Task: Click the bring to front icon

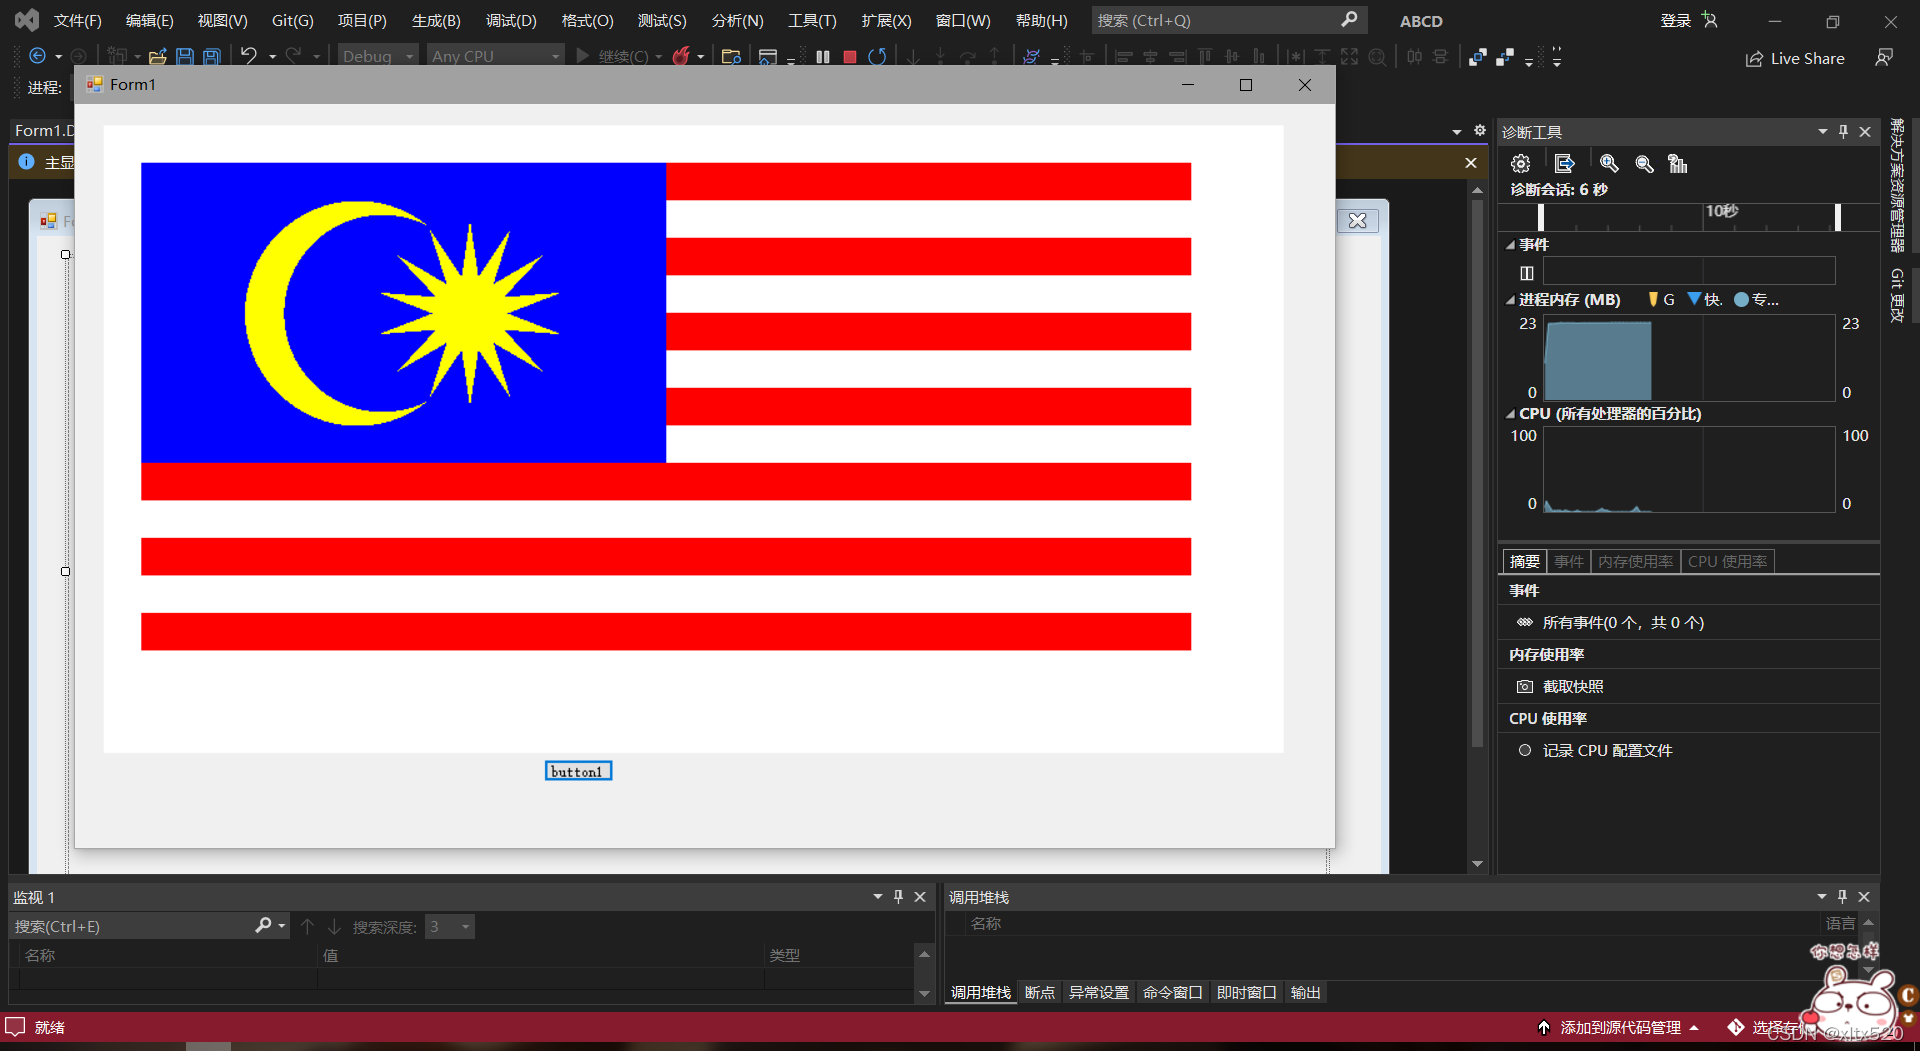Action: 1478,57
